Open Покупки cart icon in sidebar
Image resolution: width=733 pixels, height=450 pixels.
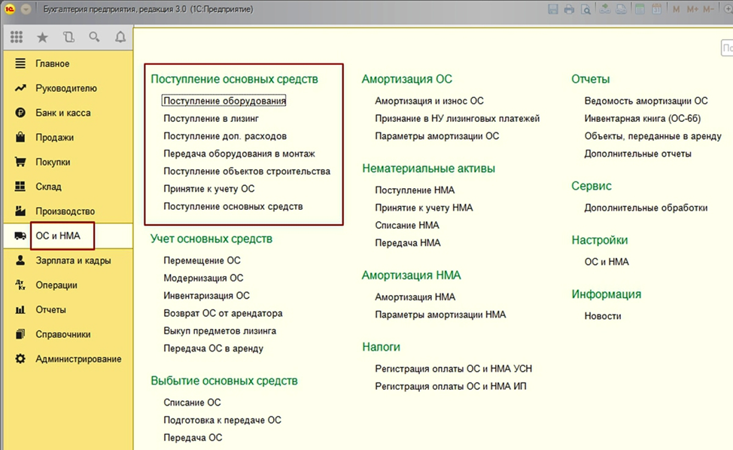coord(20,162)
